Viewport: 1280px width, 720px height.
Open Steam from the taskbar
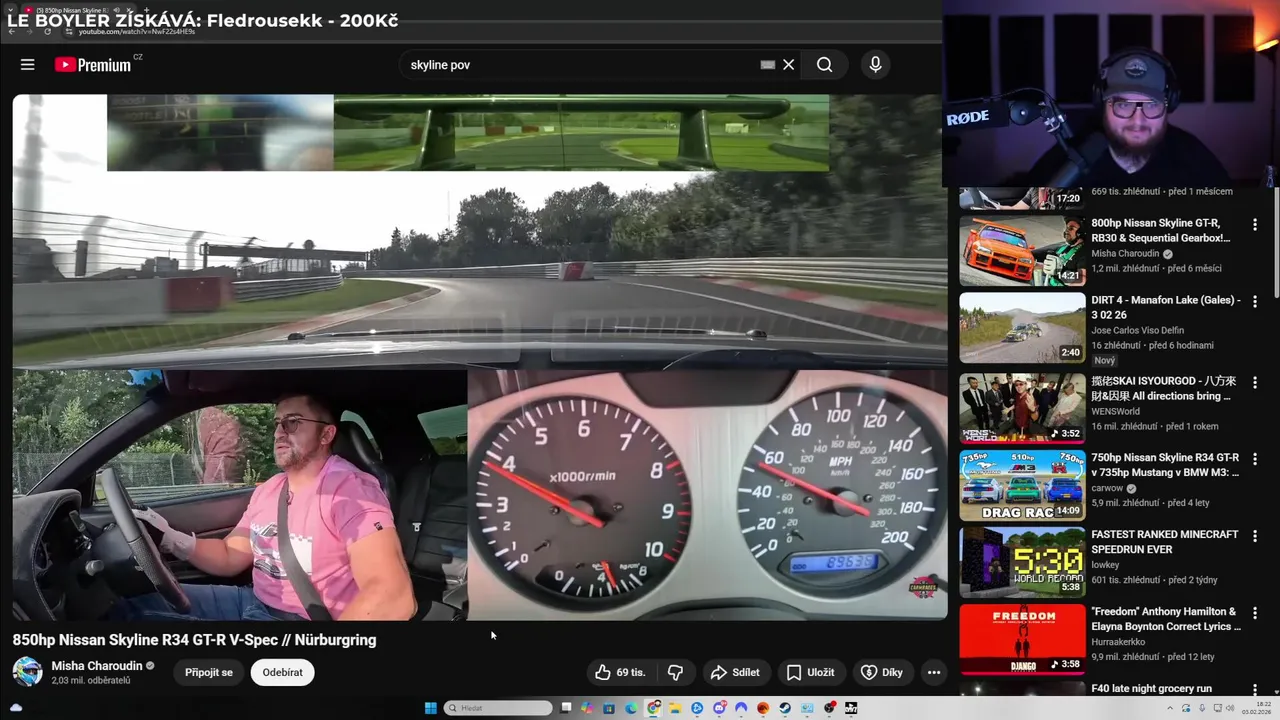coord(785,708)
